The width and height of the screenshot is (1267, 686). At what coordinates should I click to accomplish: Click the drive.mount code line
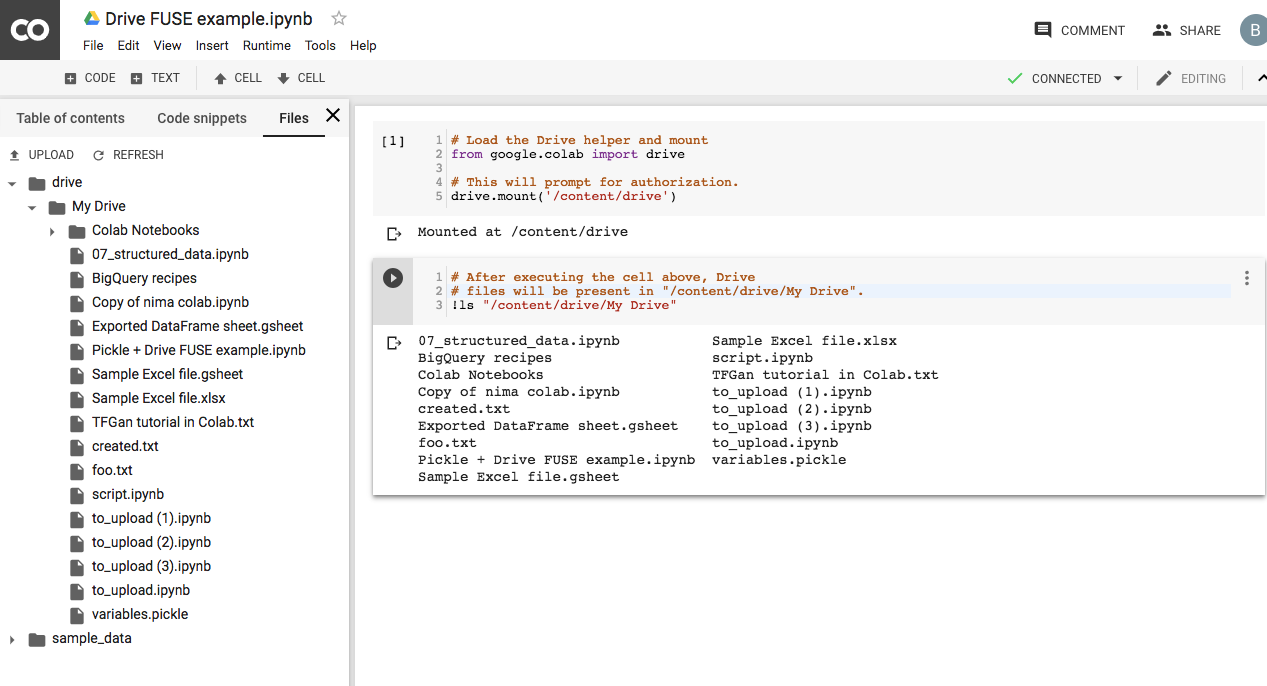coord(564,197)
